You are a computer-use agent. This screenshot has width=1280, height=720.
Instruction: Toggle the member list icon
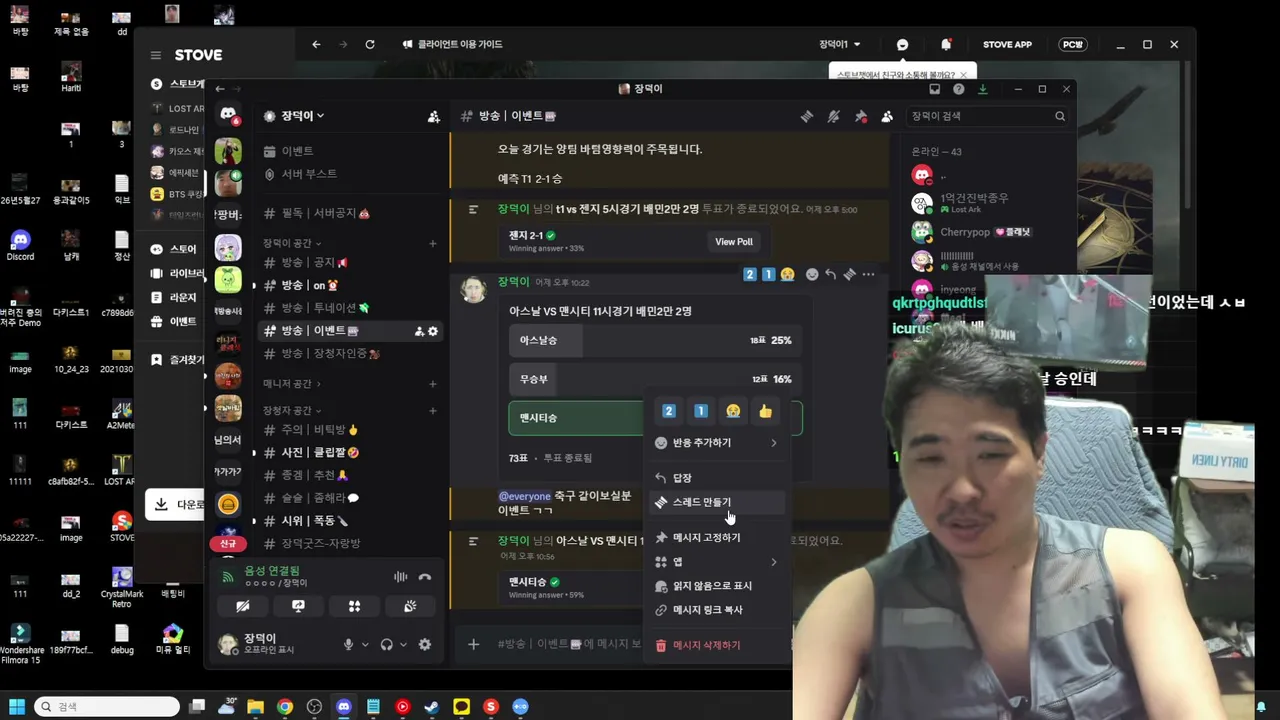pos(887,116)
